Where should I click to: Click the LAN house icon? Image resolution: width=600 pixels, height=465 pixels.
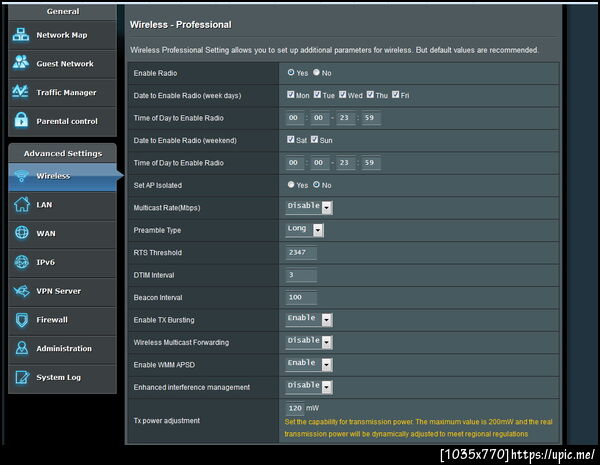(21, 204)
